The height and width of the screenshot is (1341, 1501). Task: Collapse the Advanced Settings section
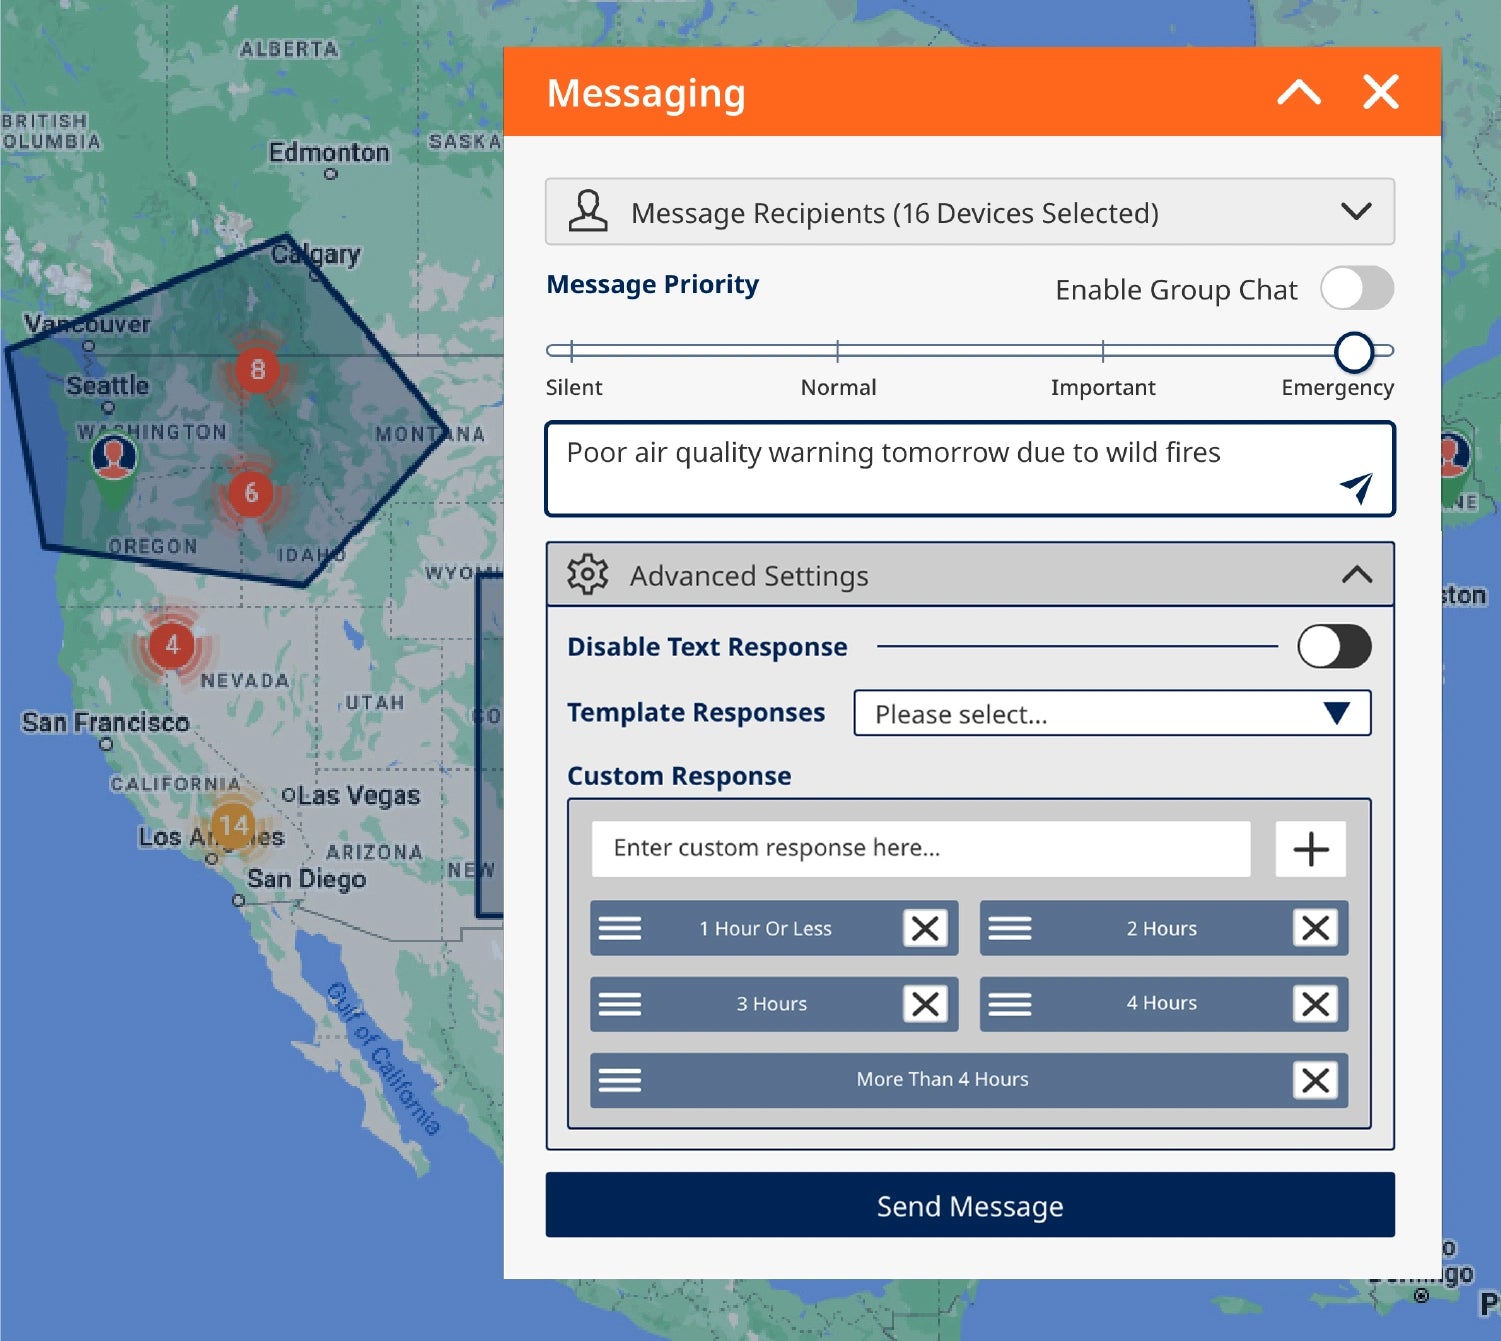[x=1357, y=574]
